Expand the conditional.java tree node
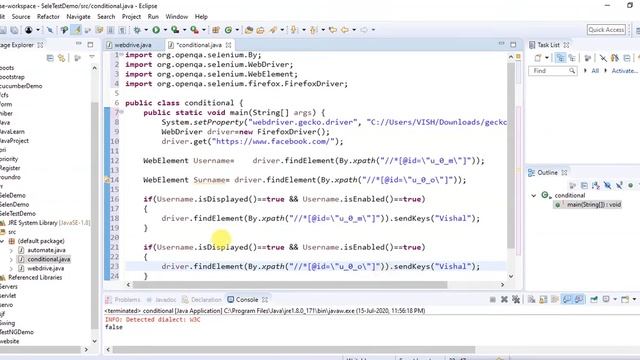 [11, 259]
